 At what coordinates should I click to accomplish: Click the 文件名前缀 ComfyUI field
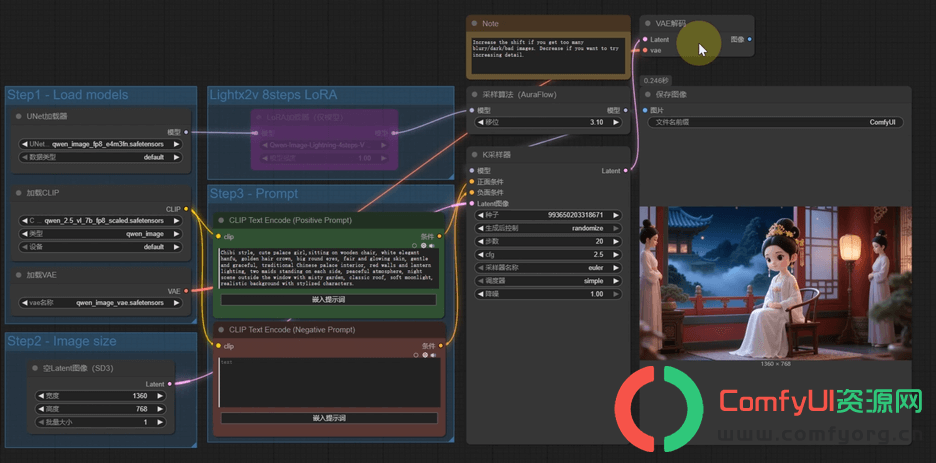775,122
